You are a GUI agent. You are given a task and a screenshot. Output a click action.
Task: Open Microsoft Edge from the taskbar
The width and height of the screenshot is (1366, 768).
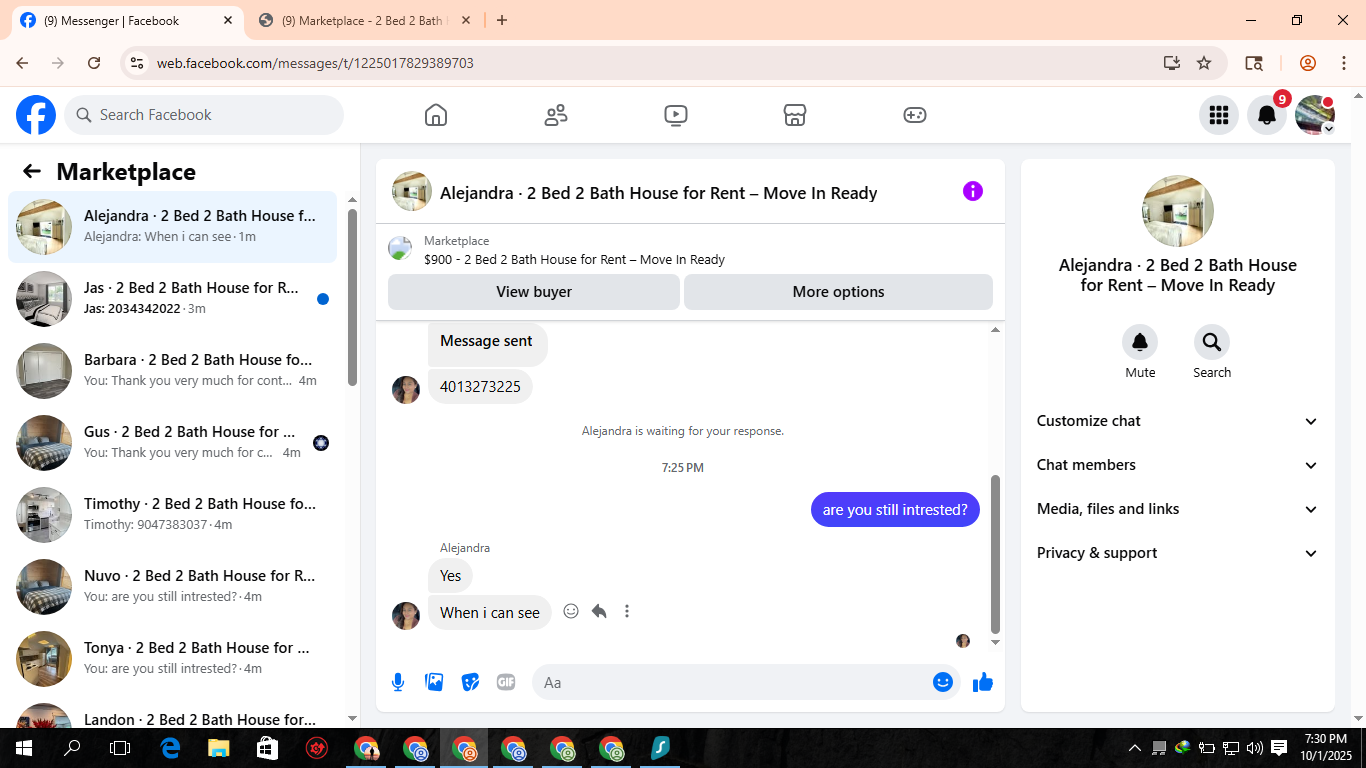click(x=170, y=748)
